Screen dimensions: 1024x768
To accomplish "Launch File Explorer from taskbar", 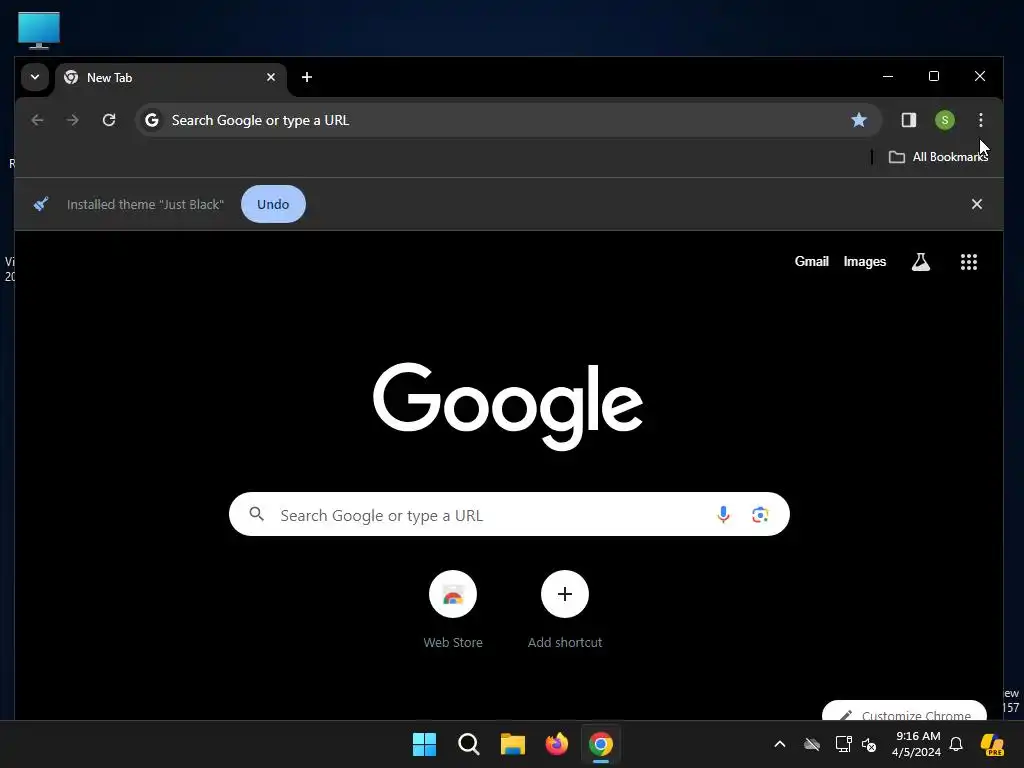I will [513, 744].
